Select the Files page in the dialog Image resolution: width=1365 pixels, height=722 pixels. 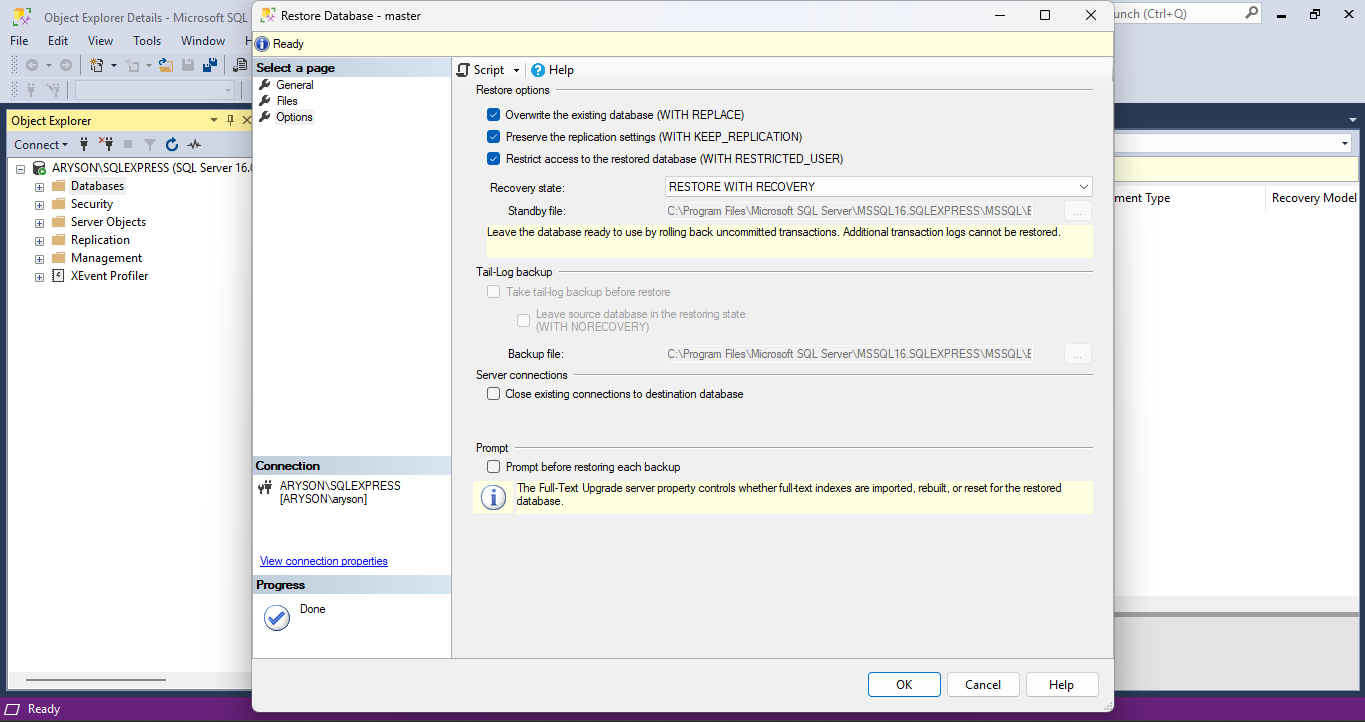tap(286, 100)
